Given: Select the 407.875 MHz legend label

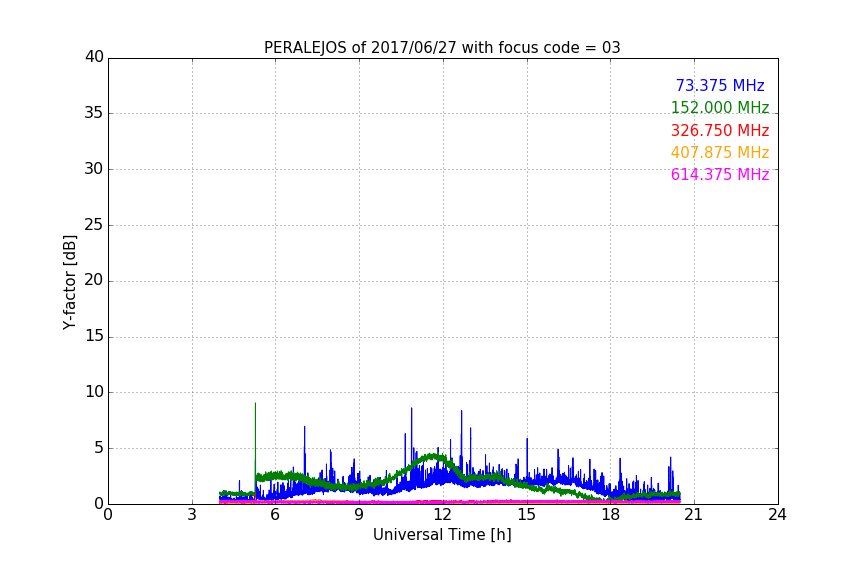Looking at the screenshot, I should (720, 153).
